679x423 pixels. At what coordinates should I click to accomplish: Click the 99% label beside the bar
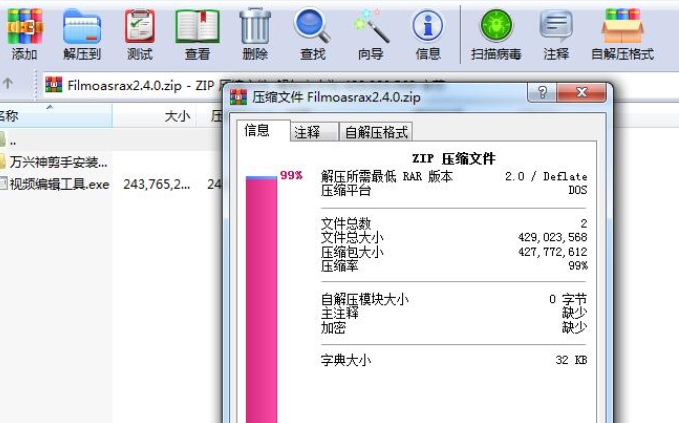pos(291,175)
